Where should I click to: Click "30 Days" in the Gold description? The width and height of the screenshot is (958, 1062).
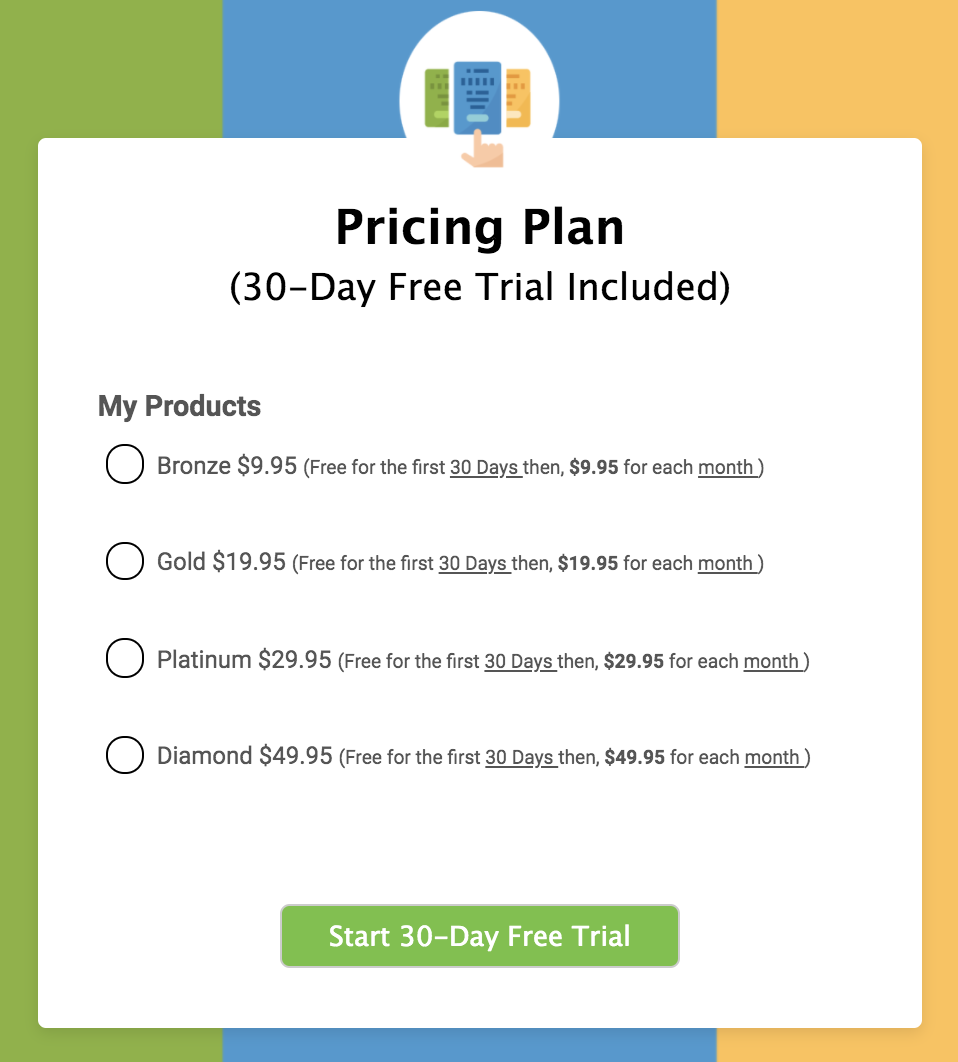(x=474, y=564)
